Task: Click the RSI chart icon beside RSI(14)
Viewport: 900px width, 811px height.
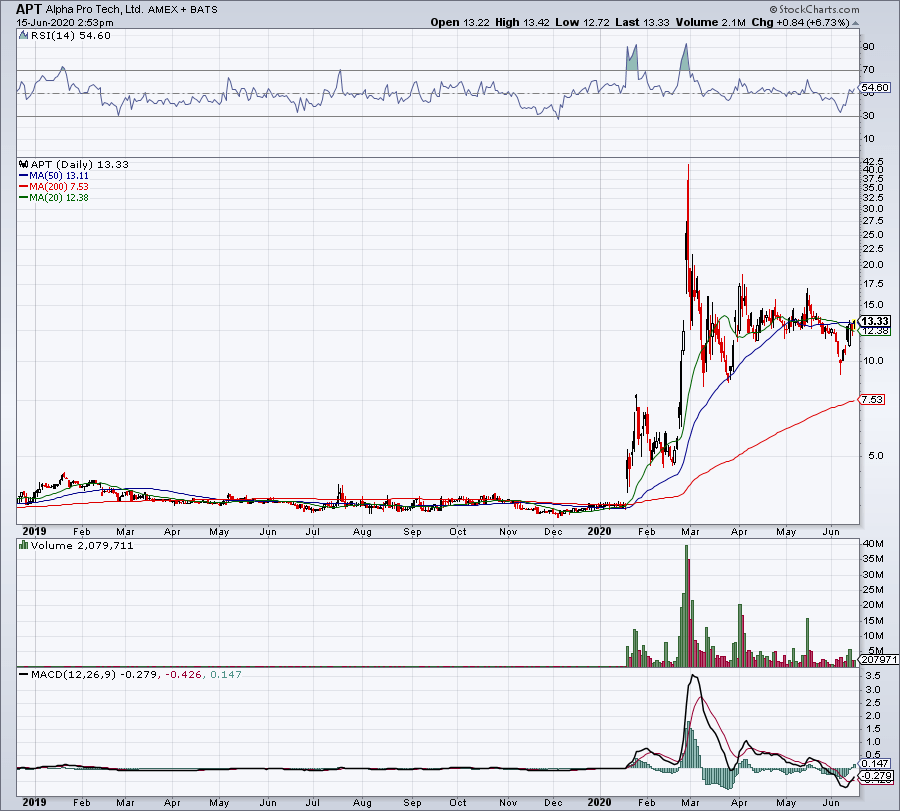Action: (x=21, y=33)
